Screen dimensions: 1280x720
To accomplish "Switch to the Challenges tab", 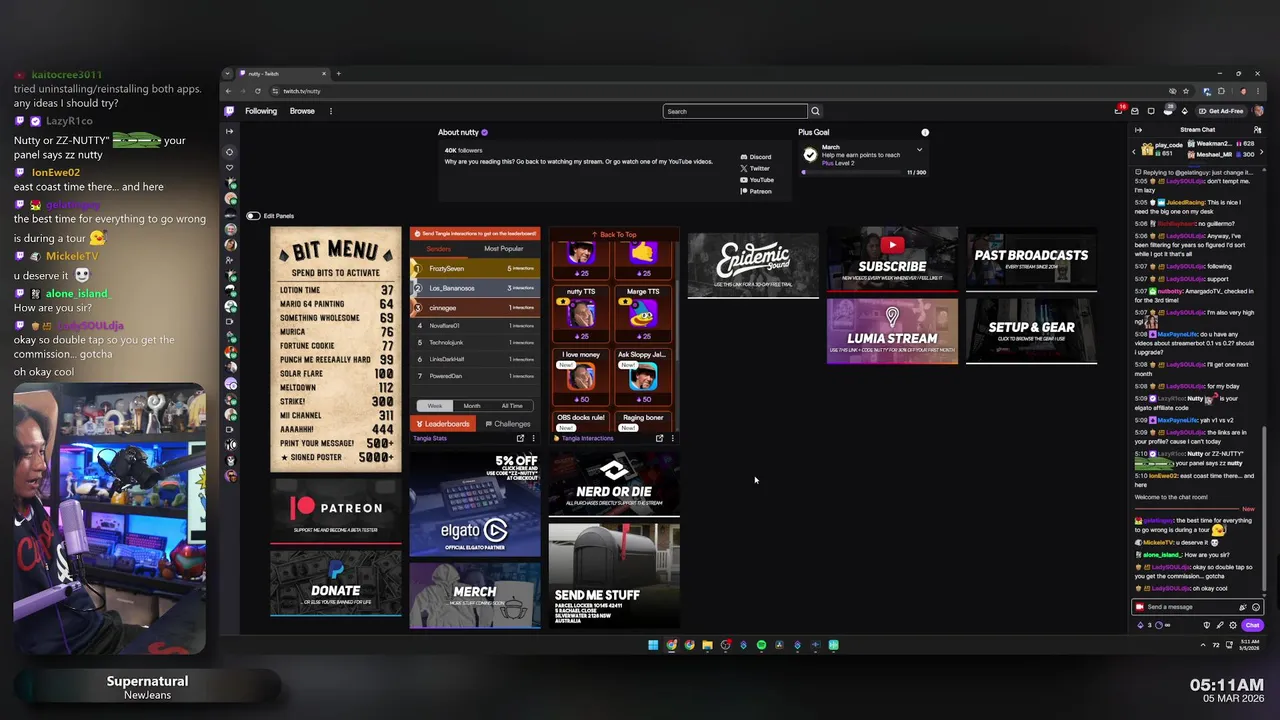I will (x=506, y=424).
